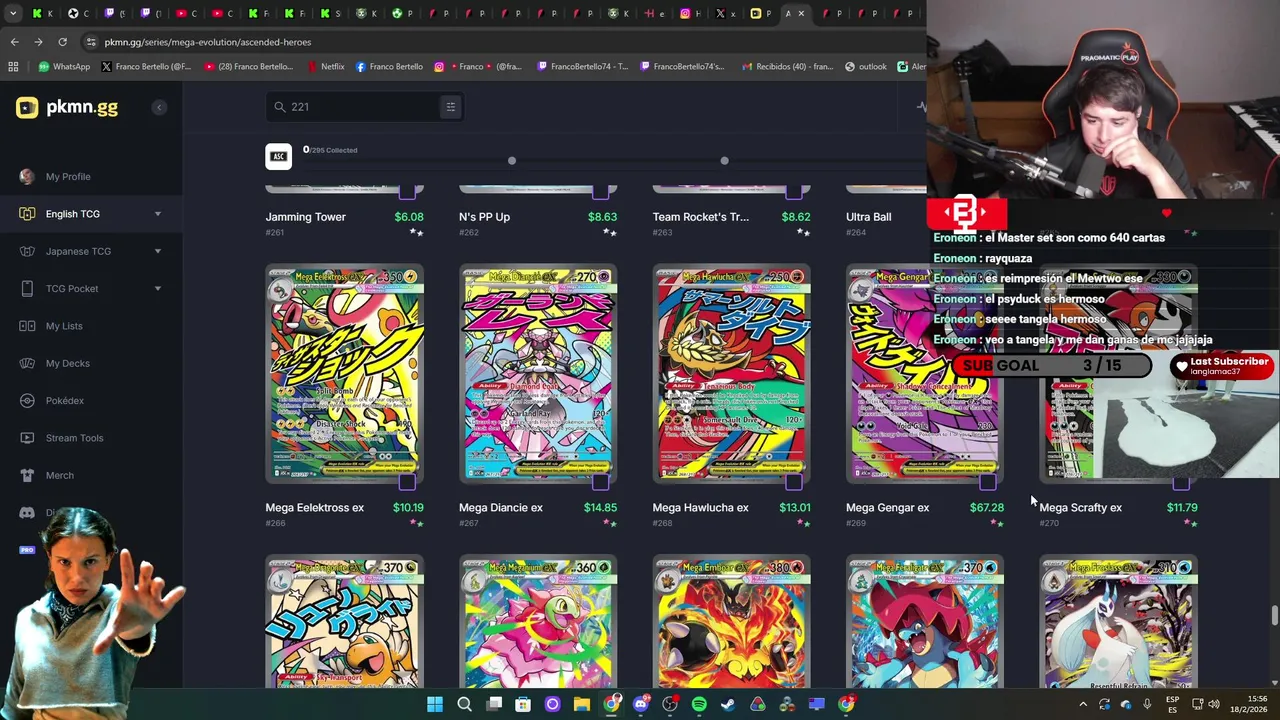Mark Mega Hawlucha ex as collected
The image size is (1280, 720).
point(794,483)
